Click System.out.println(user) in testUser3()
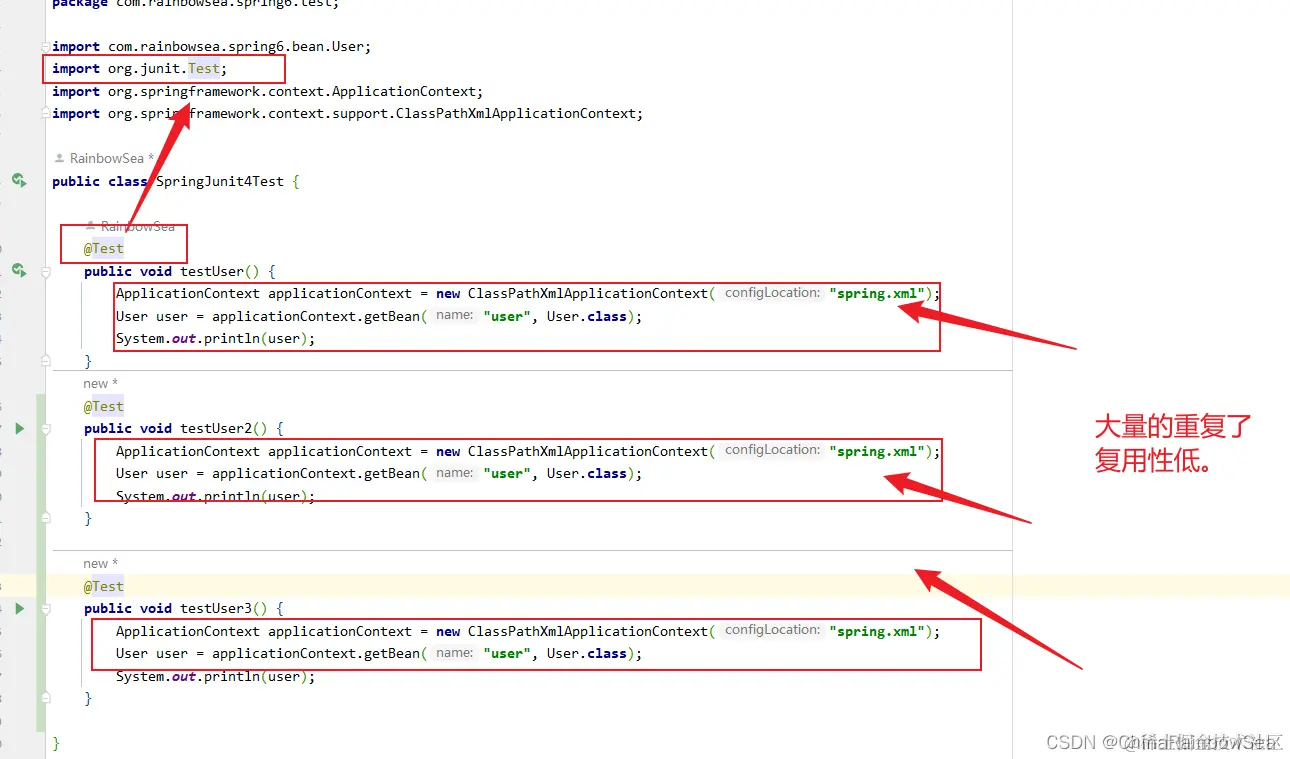1290x759 pixels. pos(215,676)
